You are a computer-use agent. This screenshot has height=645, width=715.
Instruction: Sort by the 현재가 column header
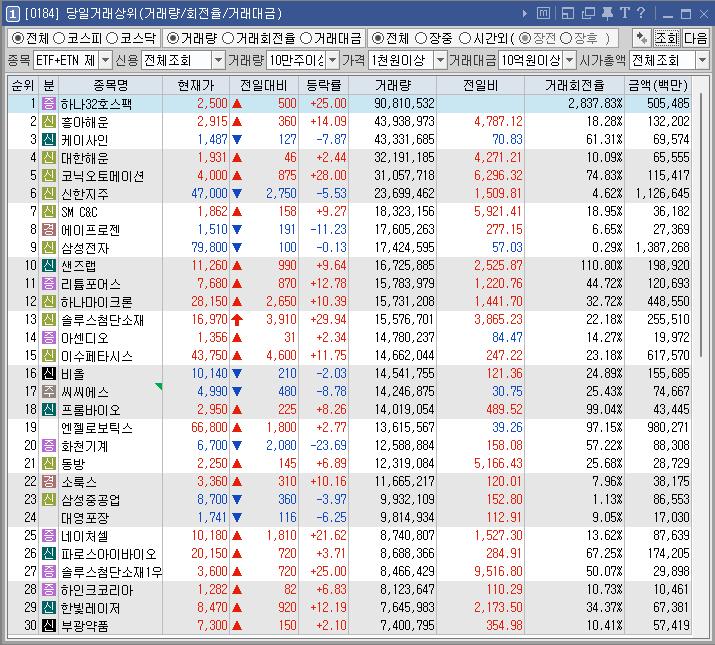[x=196, y=85]
